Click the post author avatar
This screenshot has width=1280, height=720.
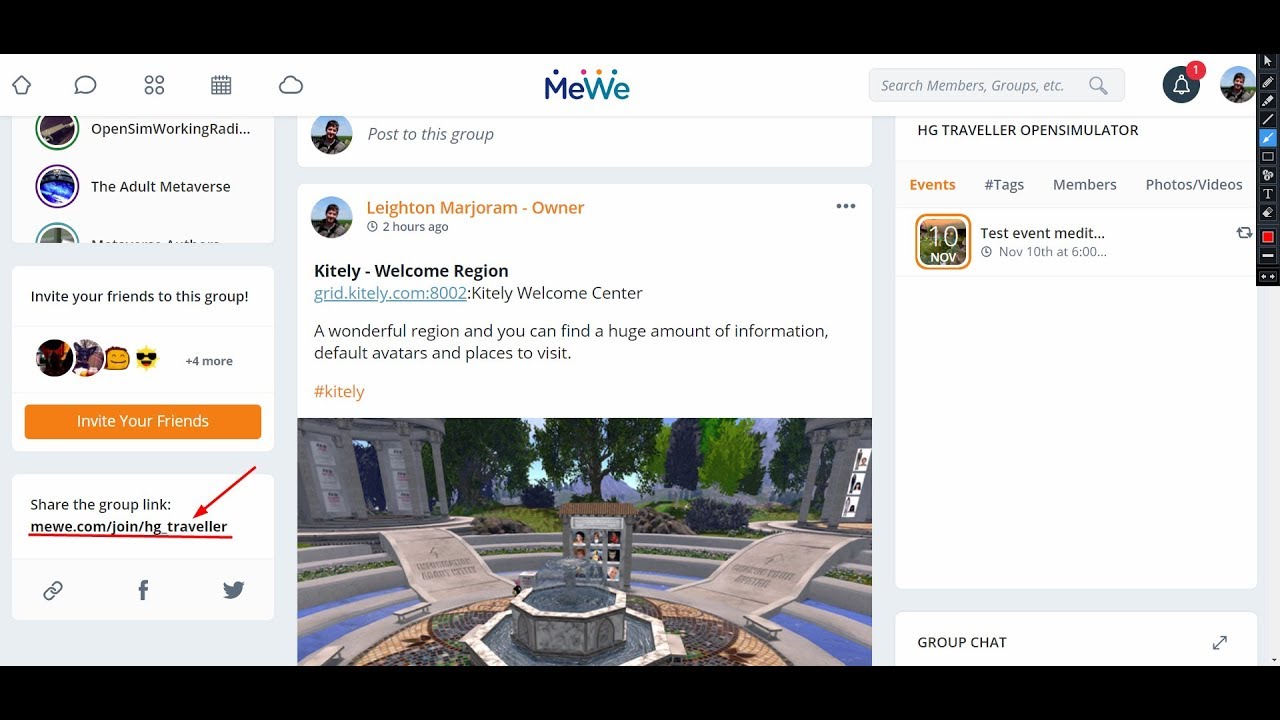tap(332, 217)
